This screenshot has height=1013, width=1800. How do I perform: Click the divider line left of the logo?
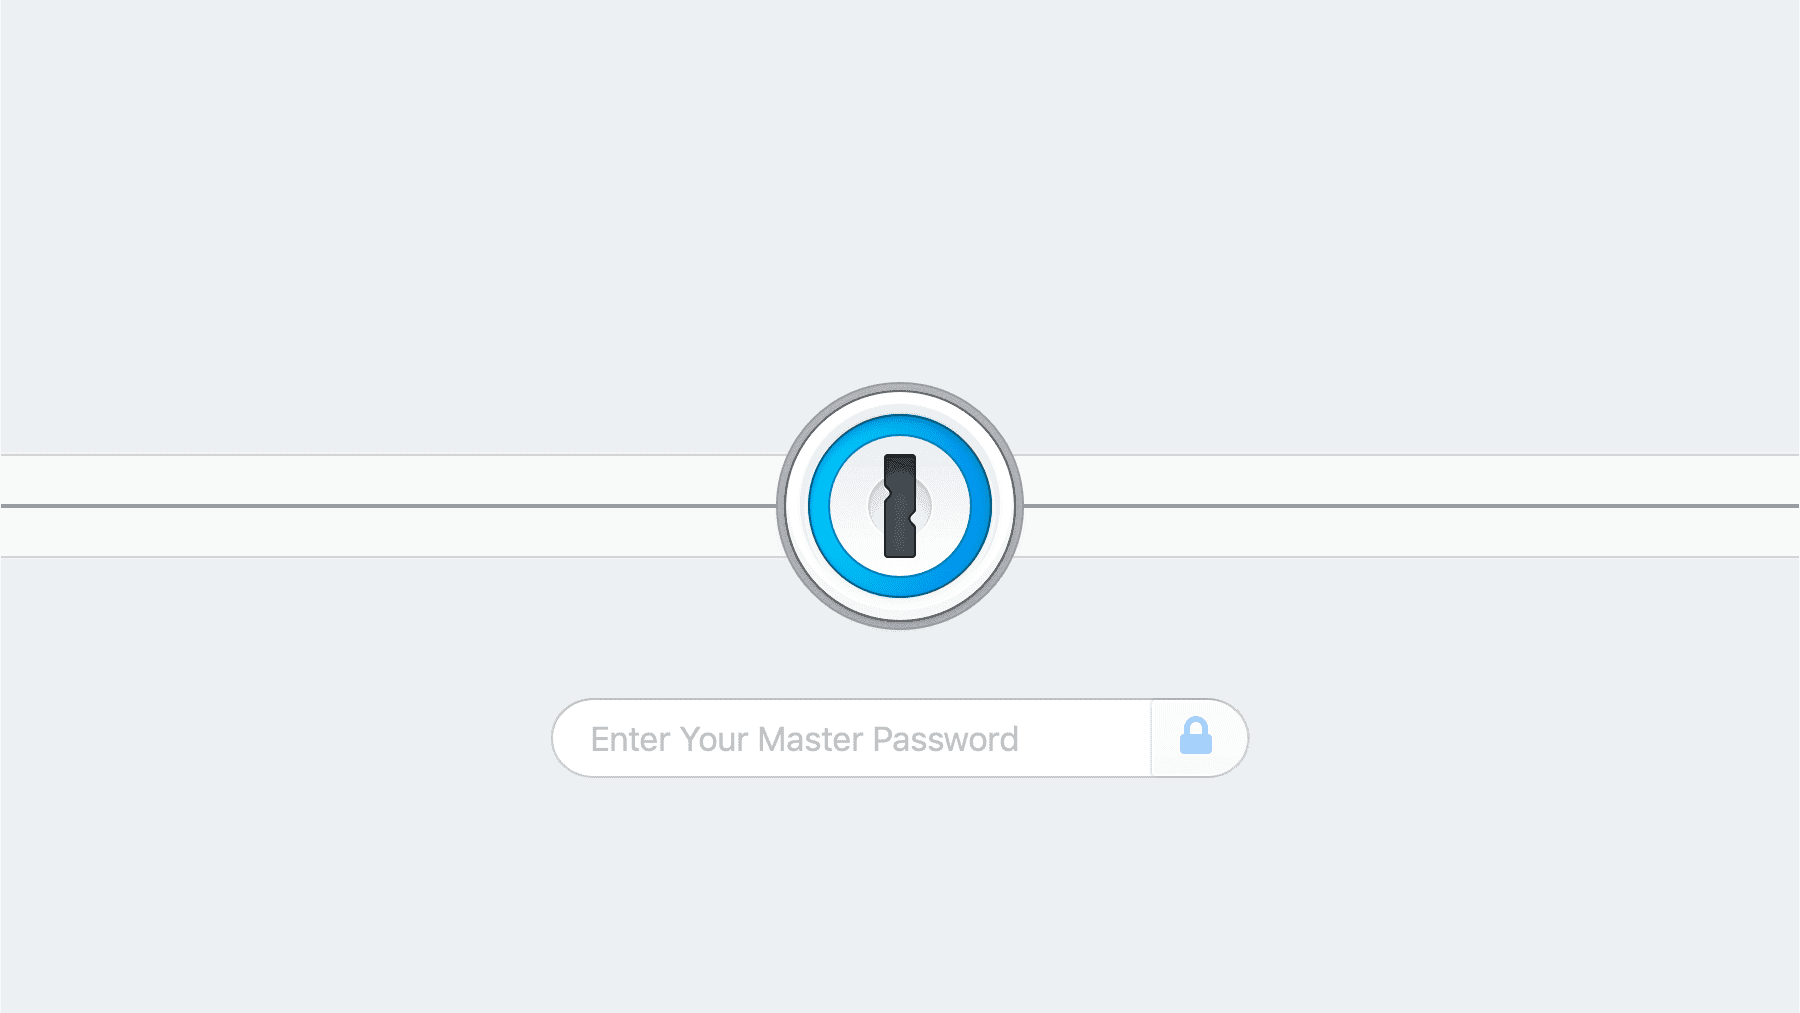[389, 506]
